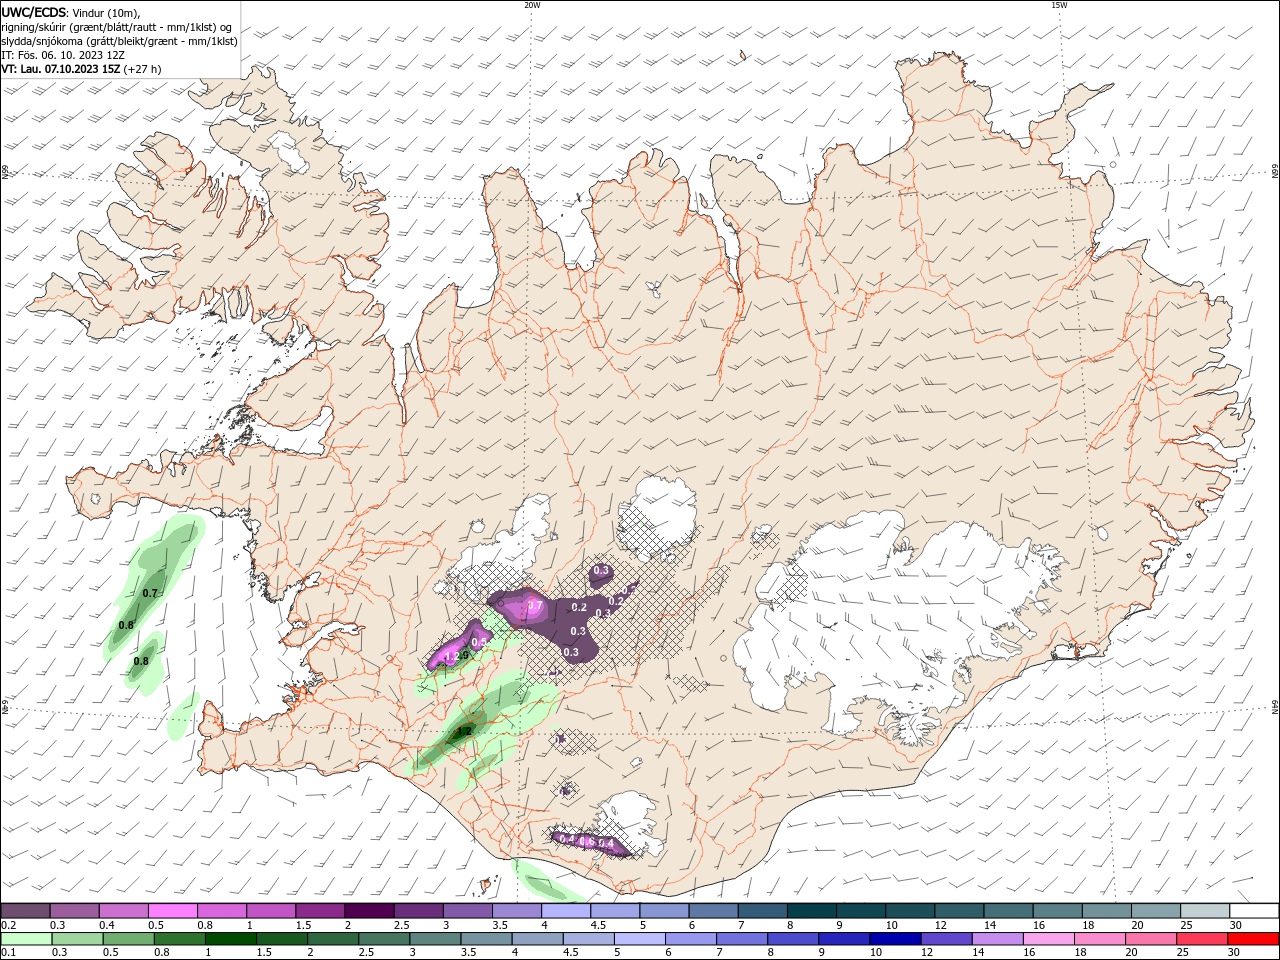The image size is (1280, 960).
Task: Click the 0.2 label under the top legend row
Action: pyautogui.click(x=9, y=925)
